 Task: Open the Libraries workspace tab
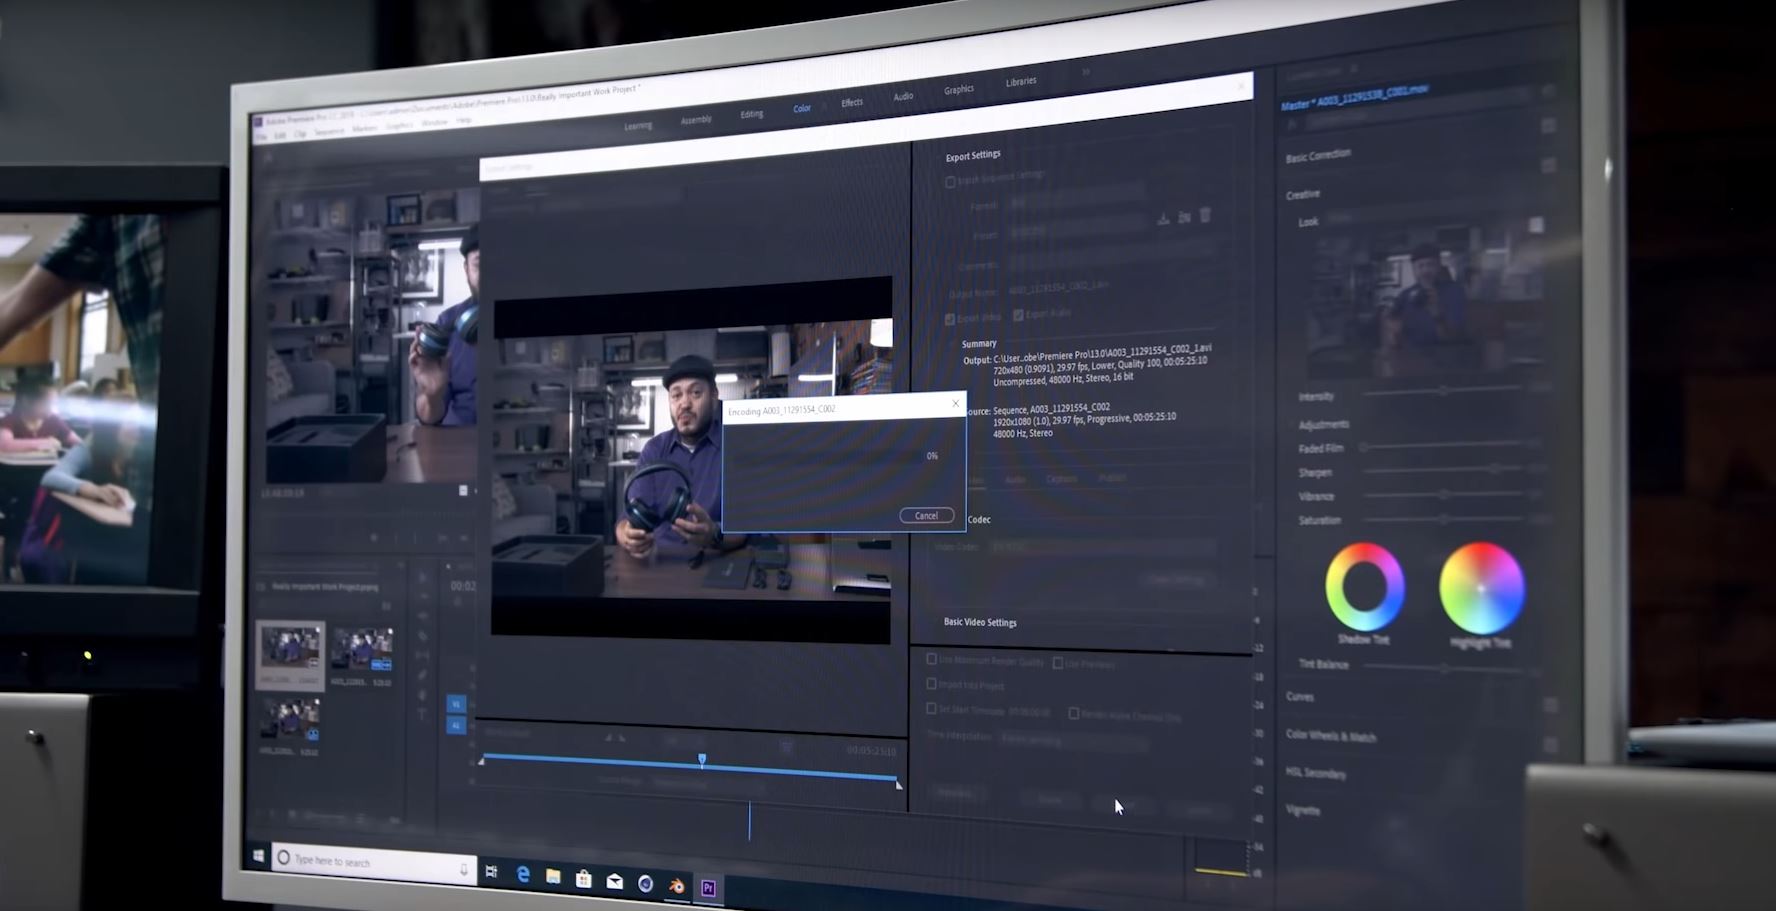click(1021, 81)
